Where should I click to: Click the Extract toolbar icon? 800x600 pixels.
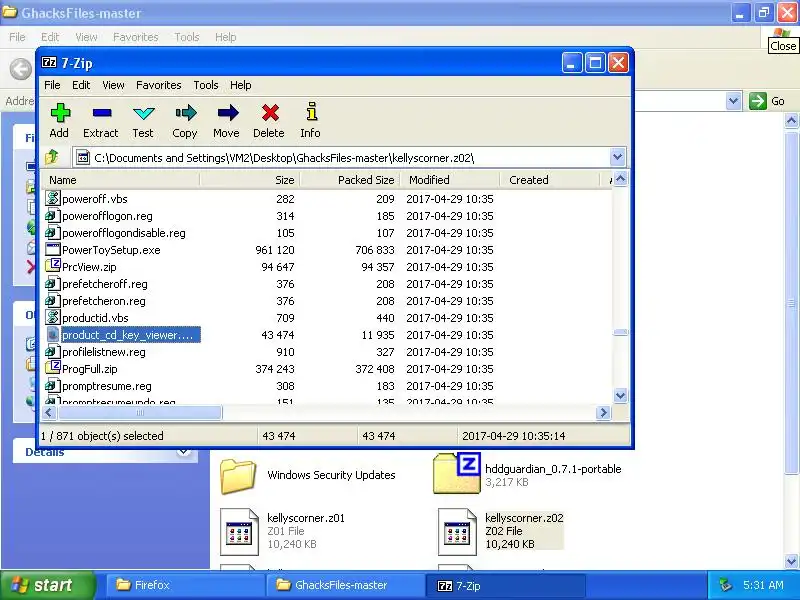[102, 113]
